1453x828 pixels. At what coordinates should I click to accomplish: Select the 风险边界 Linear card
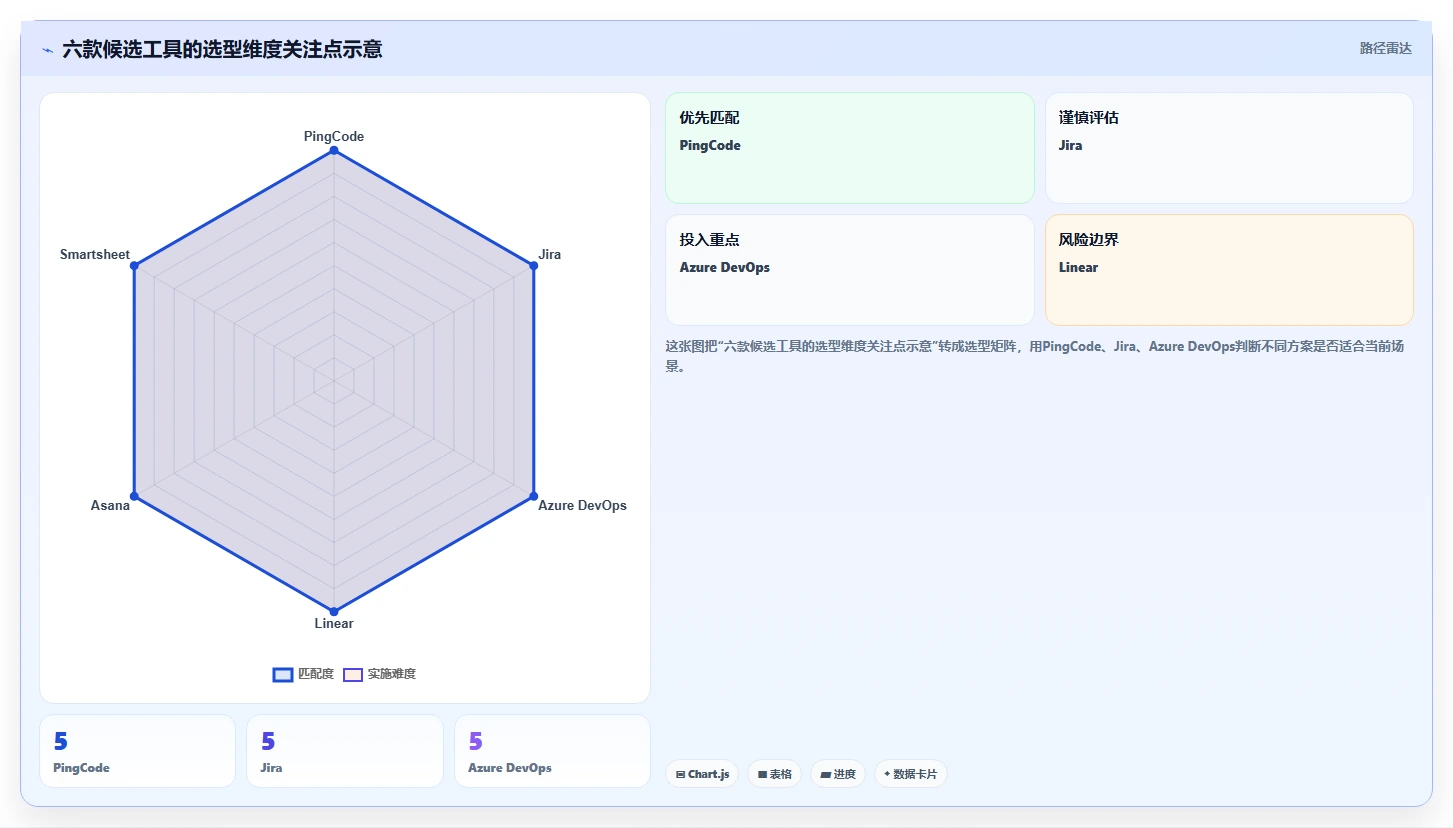tap(1229, 270)
